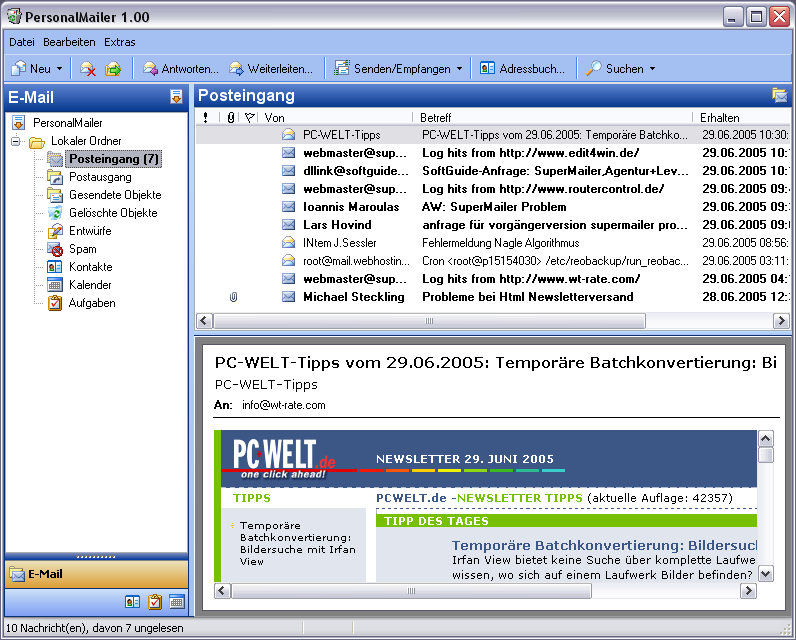Image resolution: width=796 pixels, height=640 pixels.
Task: Click opened envelope icon of INtern J.Sessler
Action: point(288,243)
